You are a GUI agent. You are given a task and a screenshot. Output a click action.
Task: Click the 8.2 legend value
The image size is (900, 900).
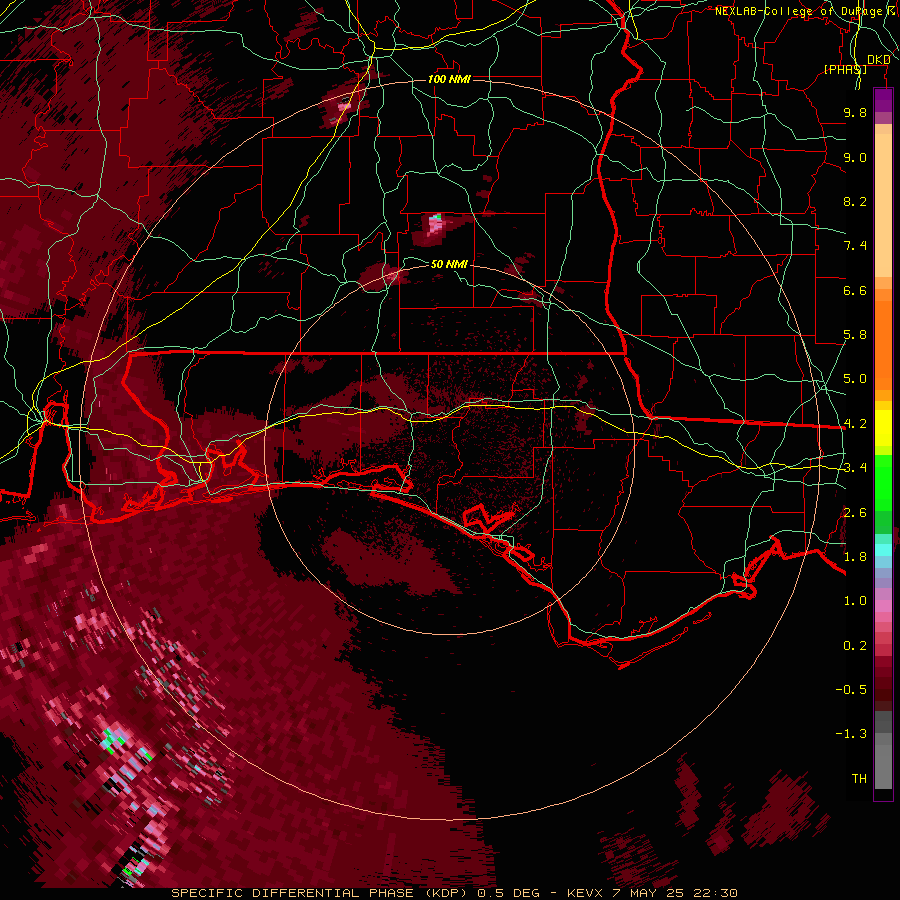855,201
